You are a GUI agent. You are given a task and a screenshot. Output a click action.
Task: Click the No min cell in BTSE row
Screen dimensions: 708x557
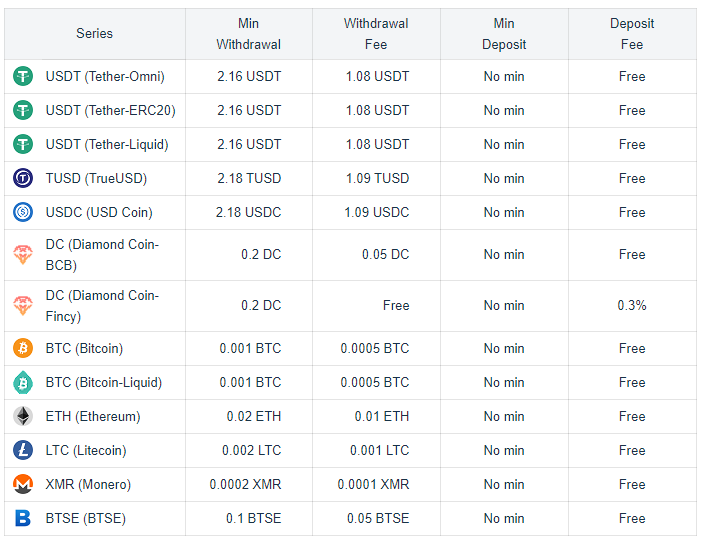504,518
